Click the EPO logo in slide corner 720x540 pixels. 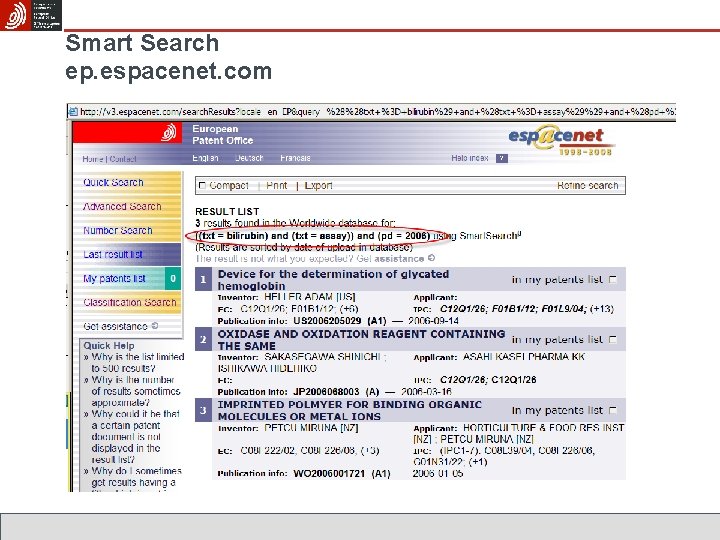[x=31, y=15]
